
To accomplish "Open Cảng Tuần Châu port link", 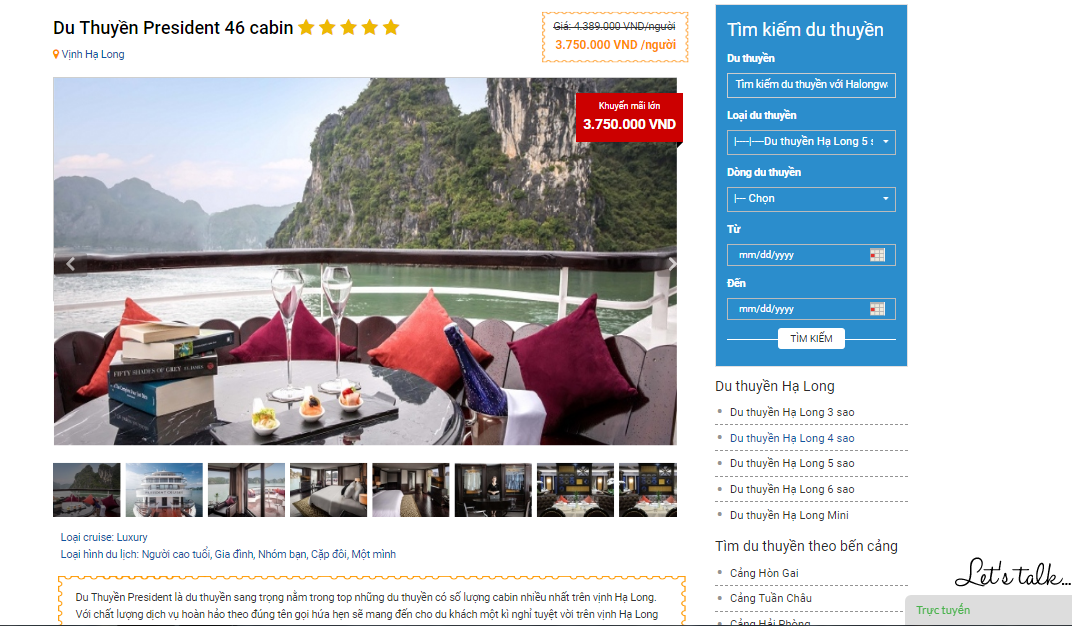I will [x=770, y=598].
